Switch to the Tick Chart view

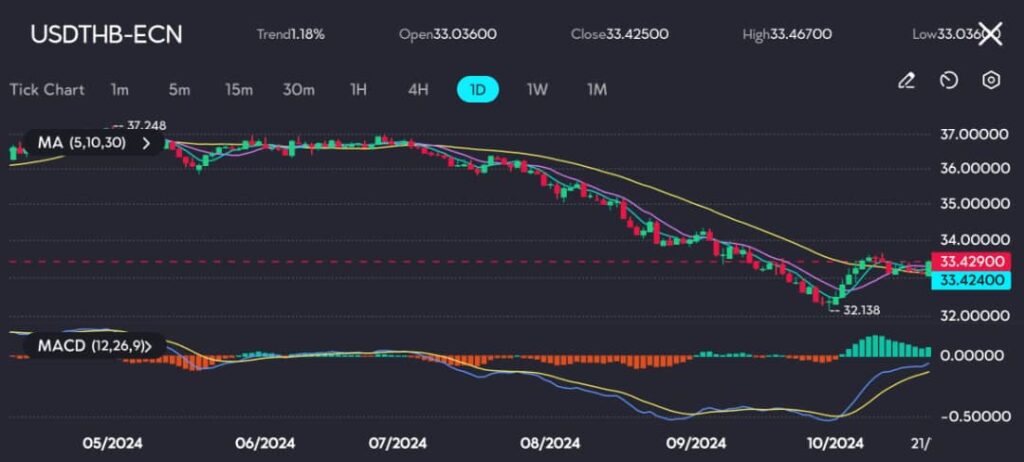click(47, 89)
